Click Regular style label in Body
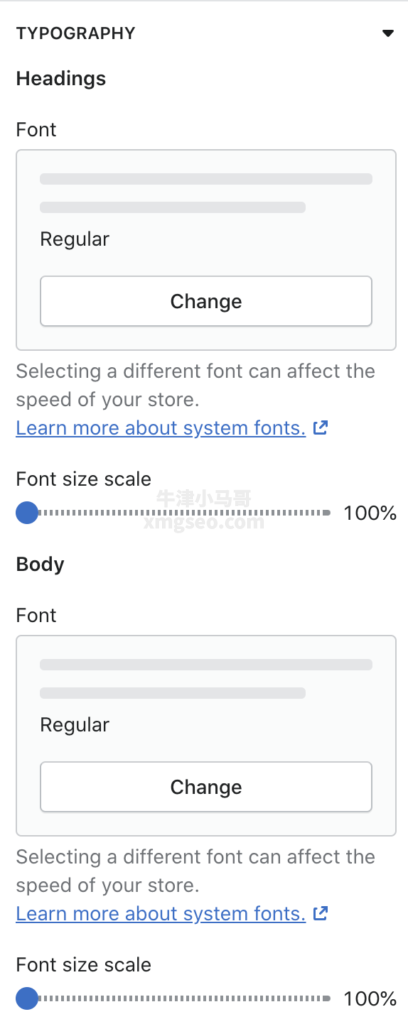The width and height of the screenshot is (408, 1024). 74,726
